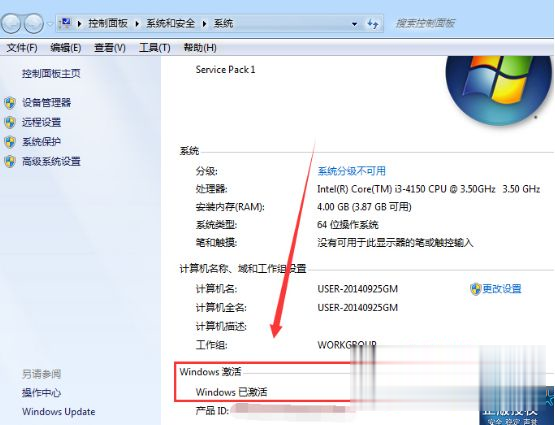Select the 分级: label
Screen dimensions: 555x425
(206, 171)
